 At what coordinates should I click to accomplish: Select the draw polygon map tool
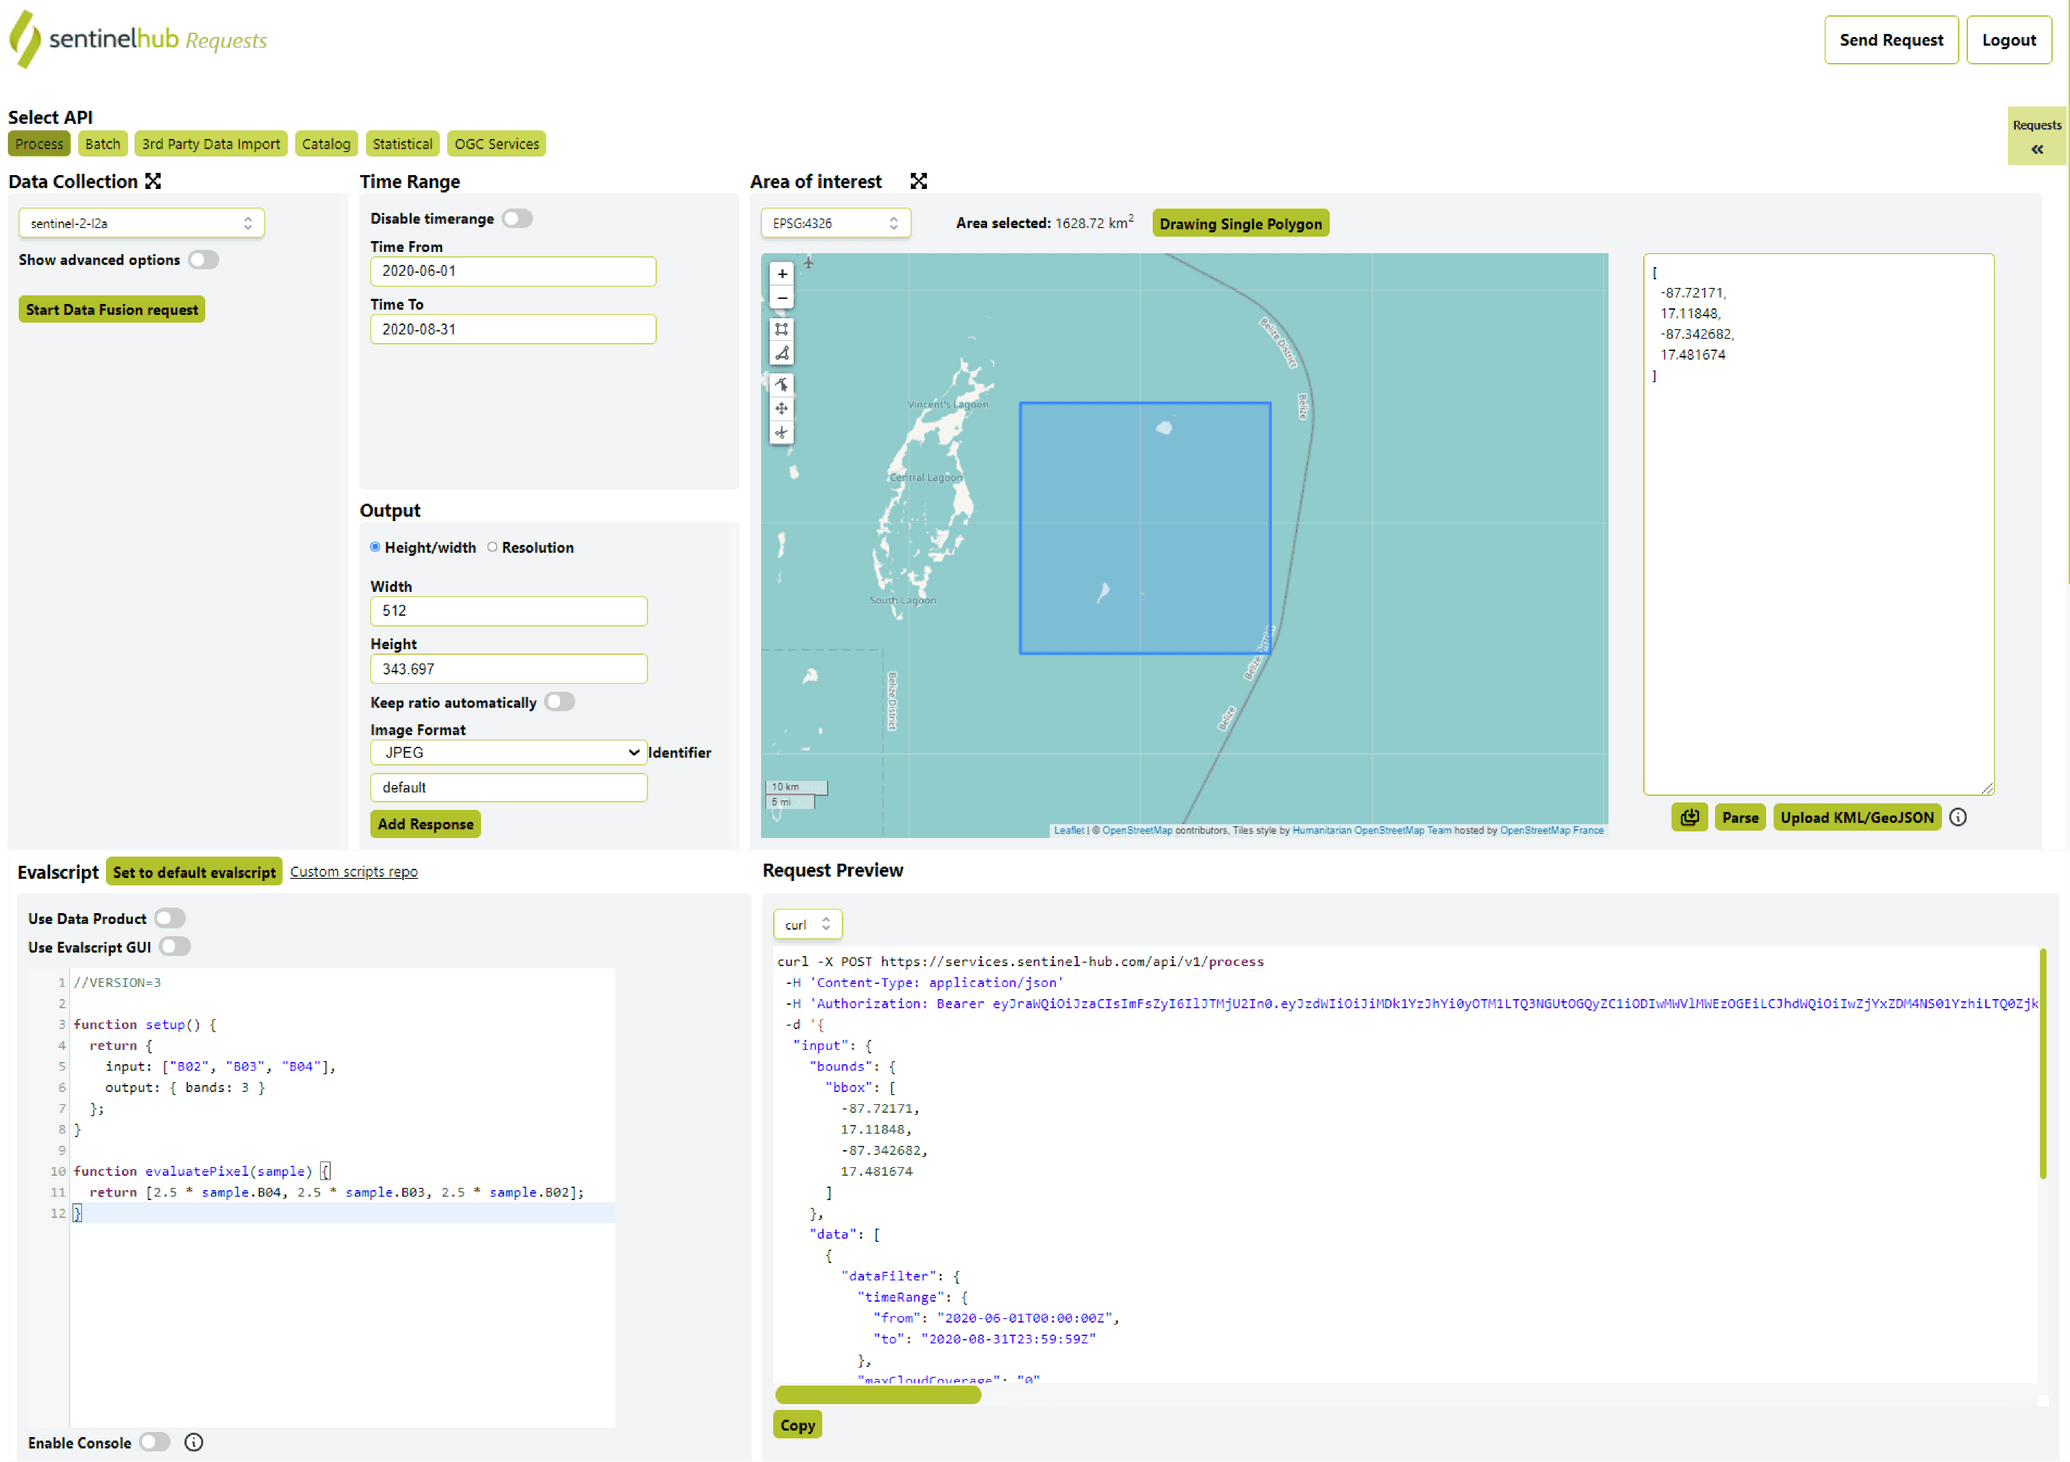click(782, 353)
